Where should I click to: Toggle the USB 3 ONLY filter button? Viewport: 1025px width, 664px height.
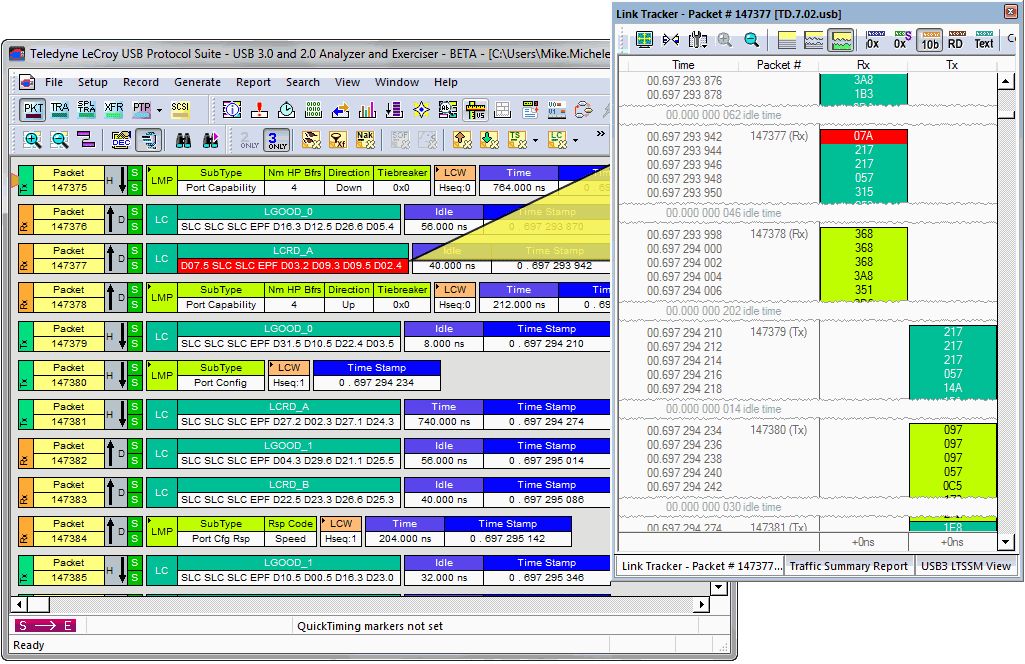tap(276, 140)
